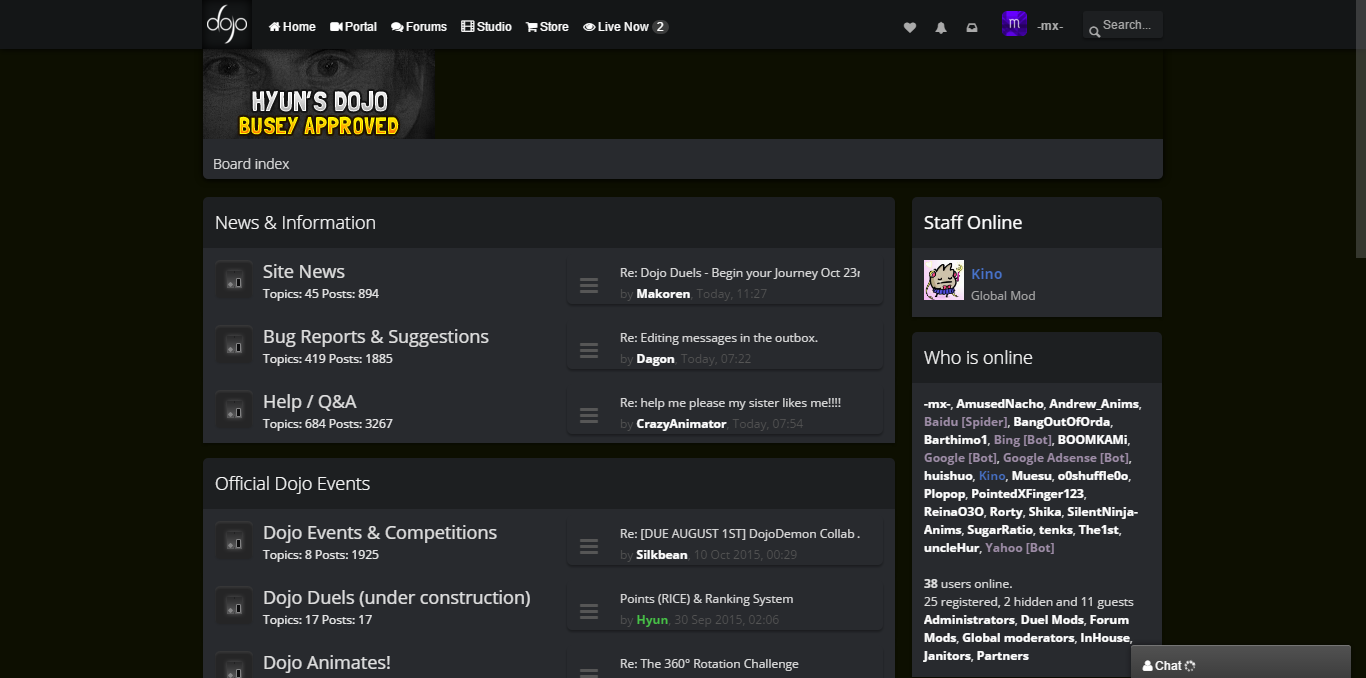Open the Studio navigation item
The height and width of the screenshot is (678, 1366).
click(x=486, y=27)
